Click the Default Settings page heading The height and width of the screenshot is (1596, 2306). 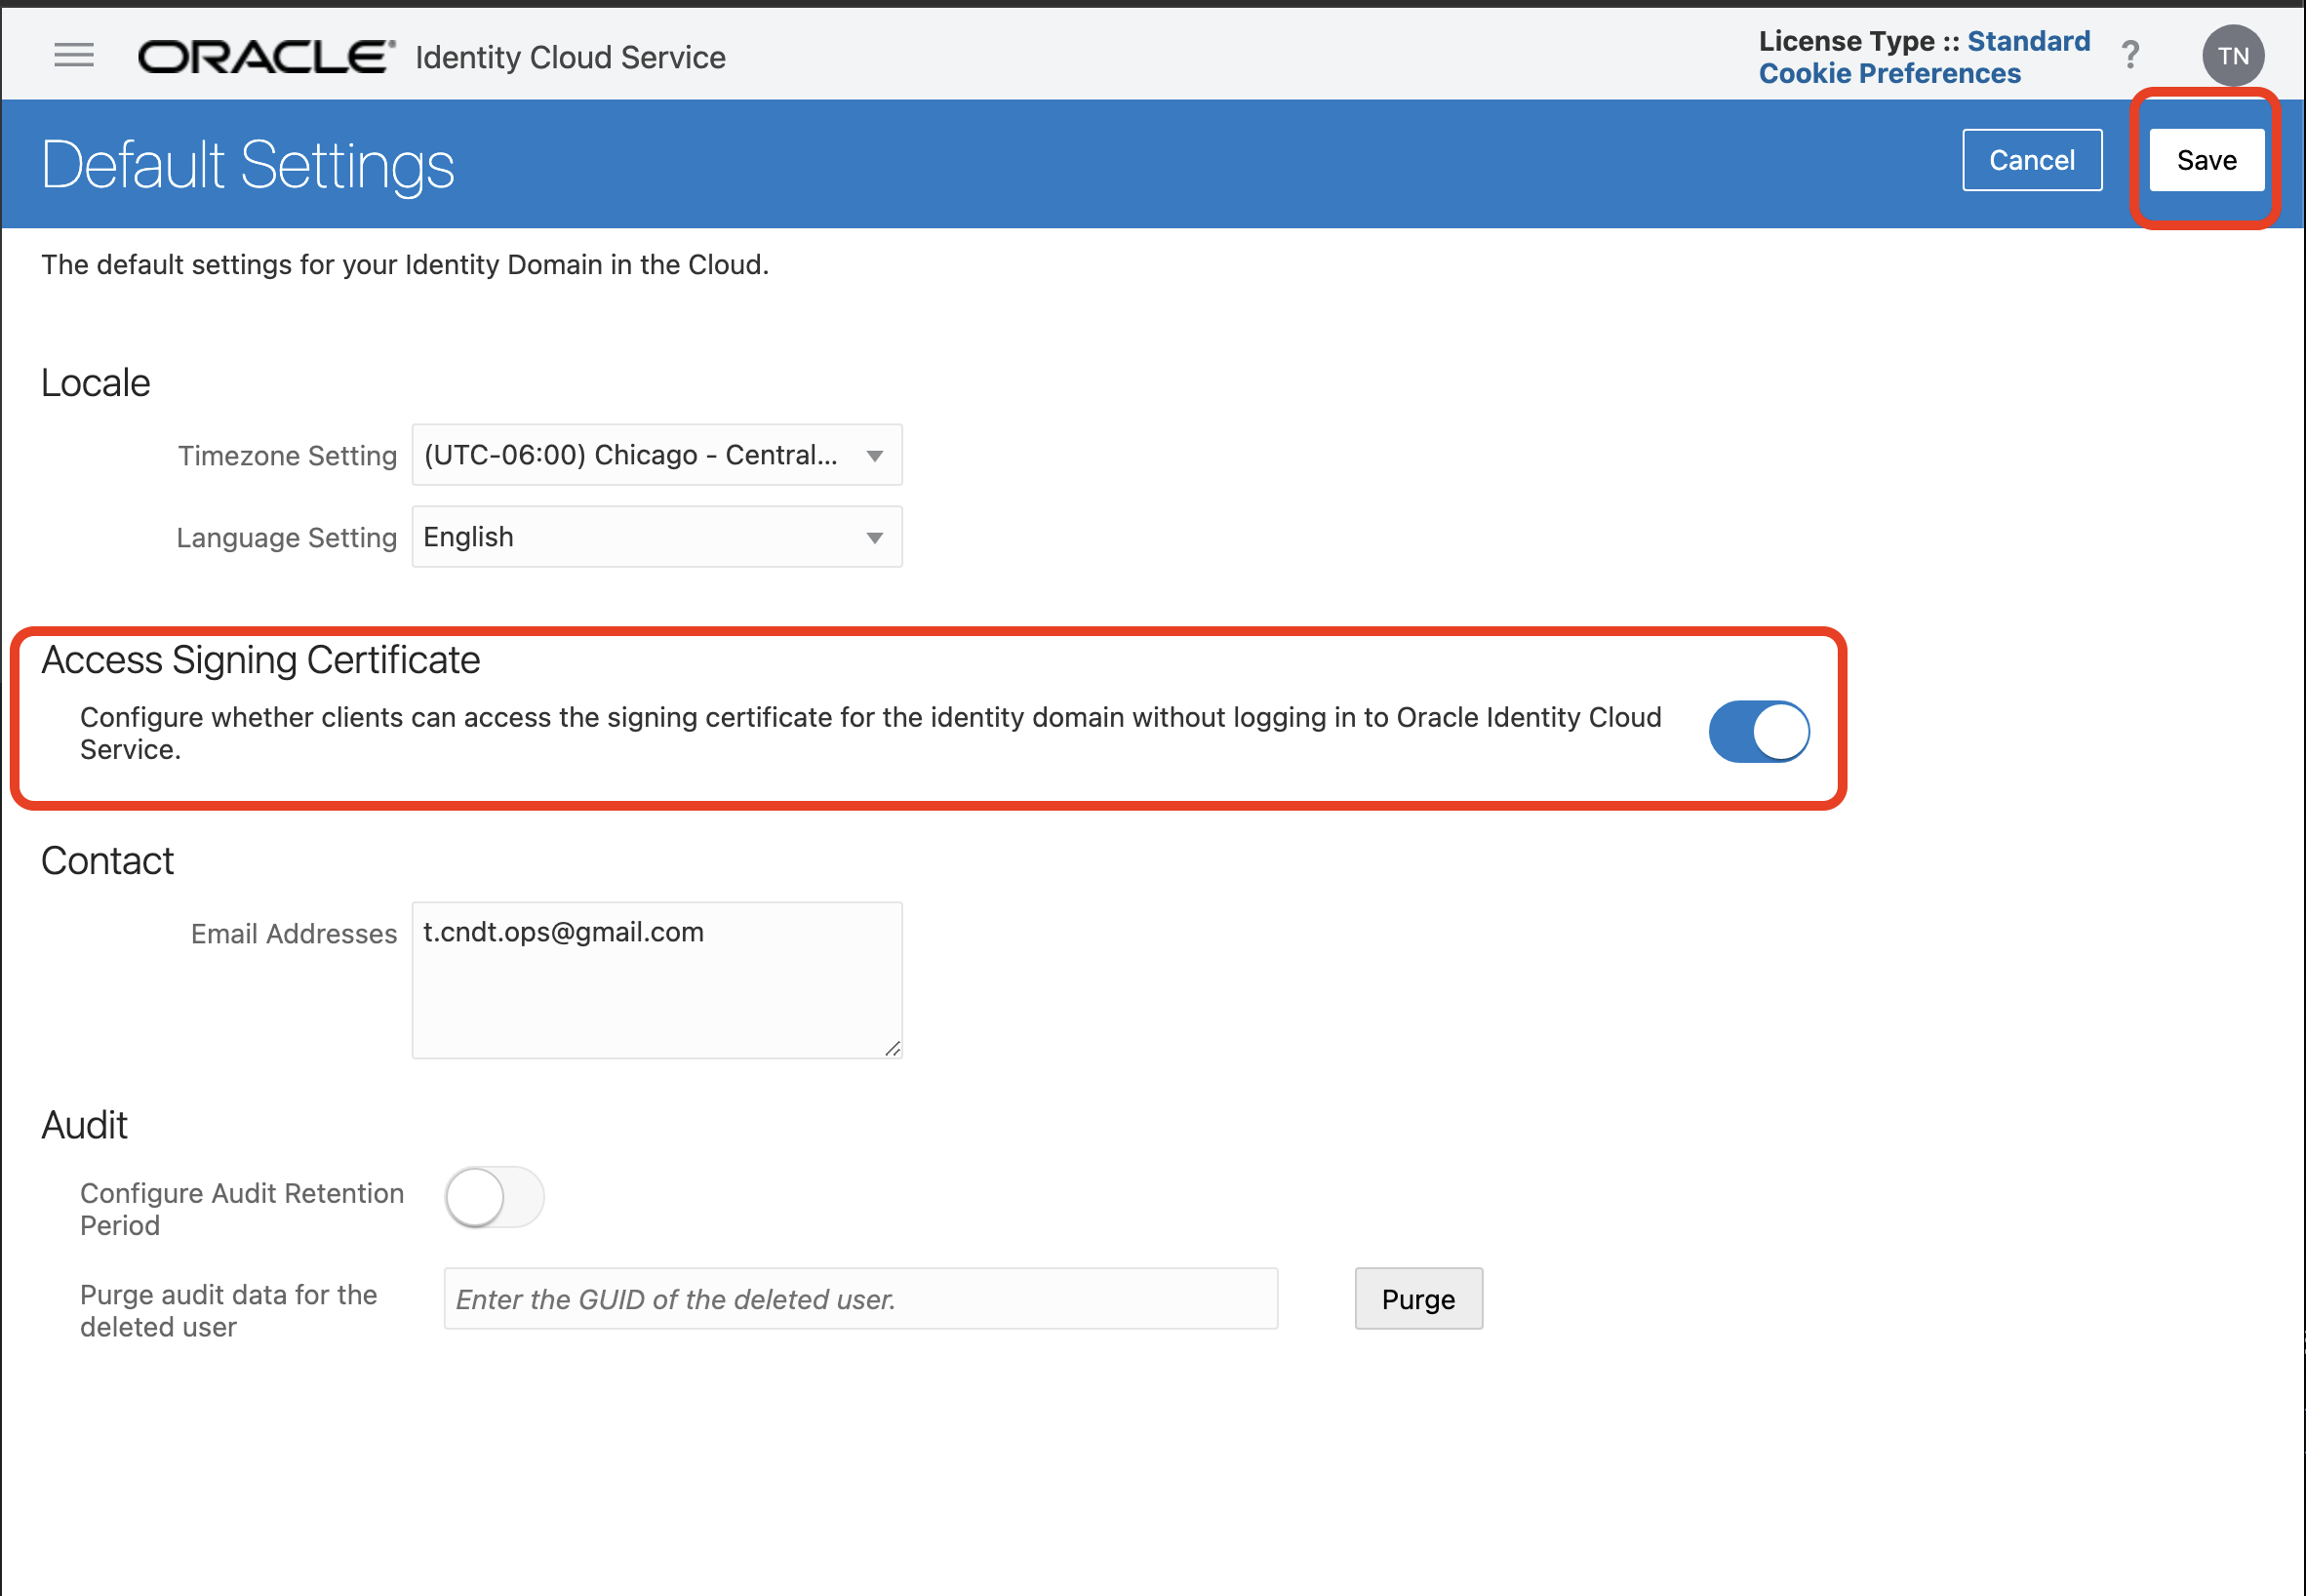point(248,165)
